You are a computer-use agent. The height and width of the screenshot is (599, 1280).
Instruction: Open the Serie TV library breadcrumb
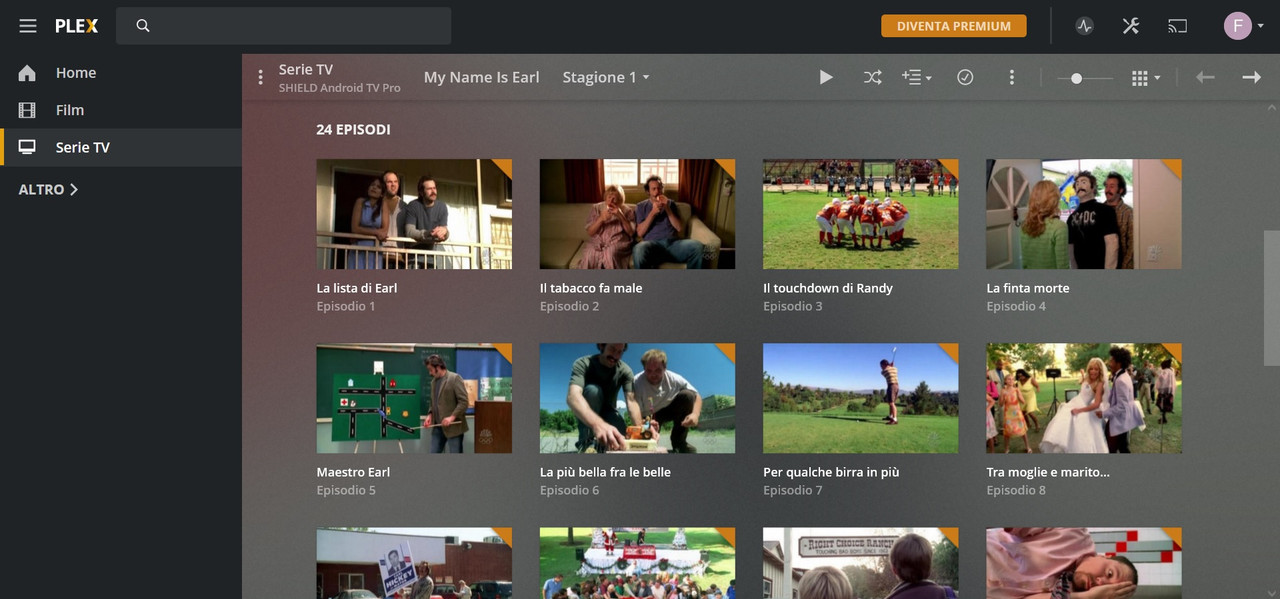click(306, 69)
